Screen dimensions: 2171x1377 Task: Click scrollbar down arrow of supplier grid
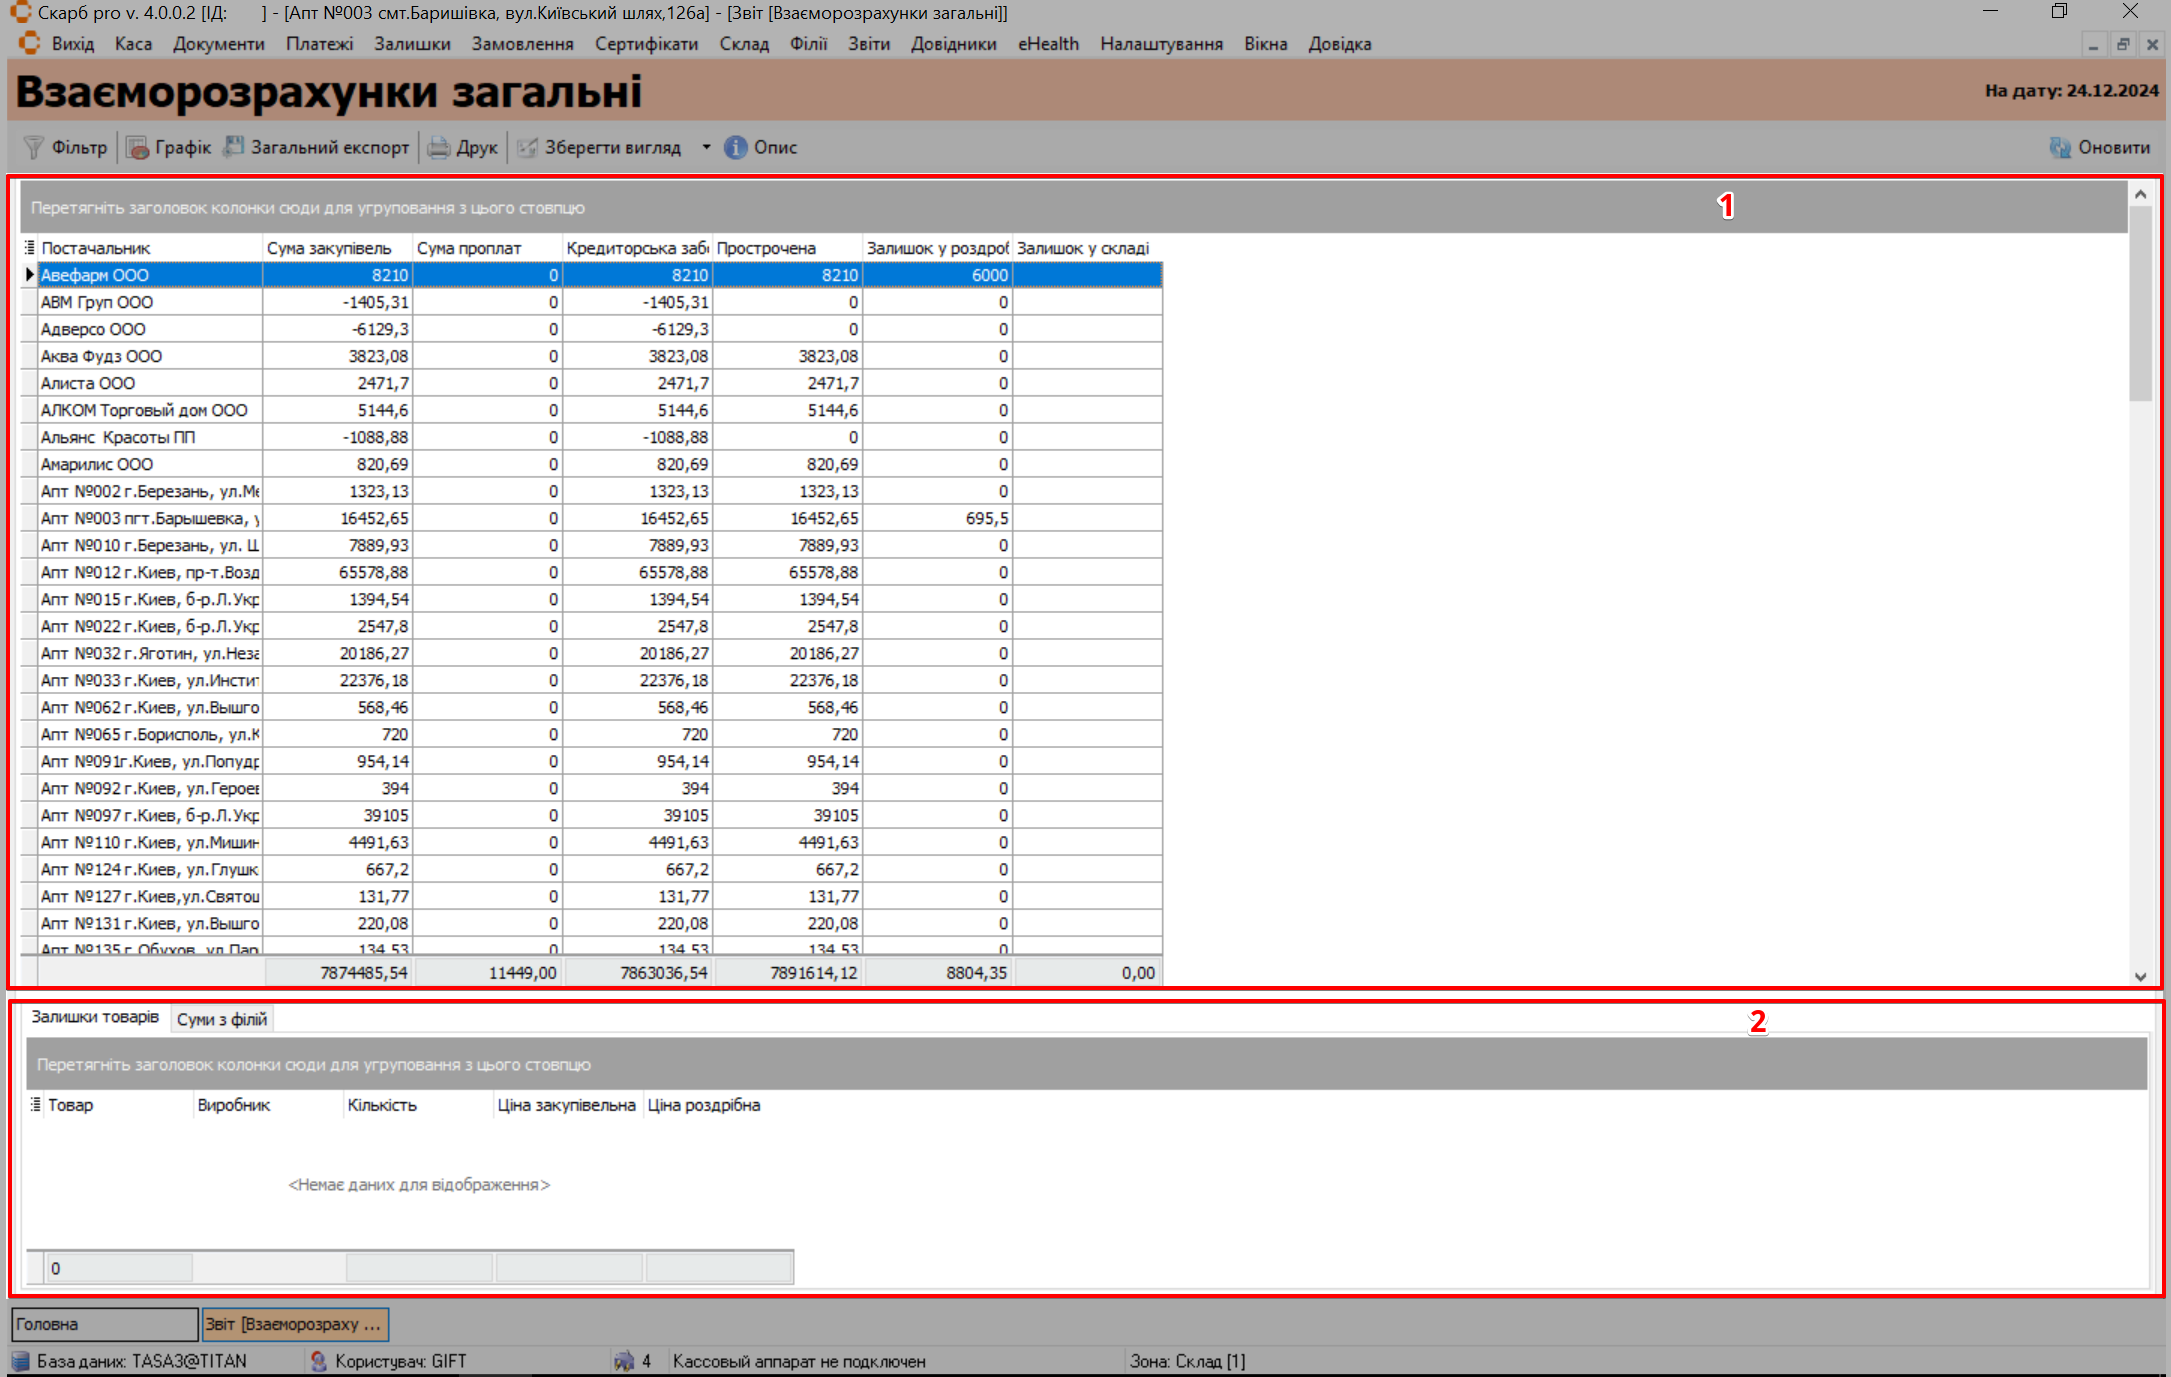pos(2140,976)
